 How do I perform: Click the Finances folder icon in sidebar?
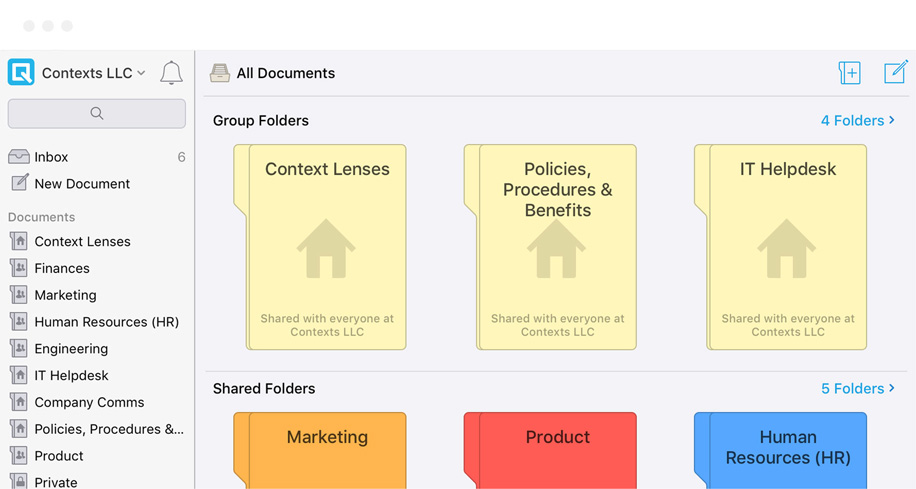coord(19,268)
